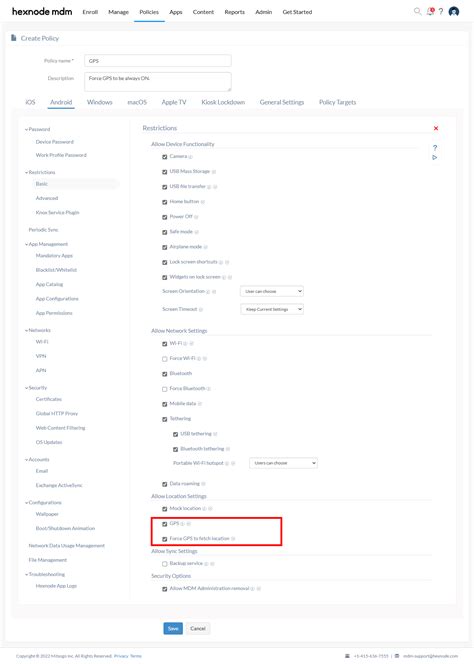Viewport: 474px width, 664px height.
Task: Toggle Force GPS to fetch location checkbox
Action: click(165, 539)
